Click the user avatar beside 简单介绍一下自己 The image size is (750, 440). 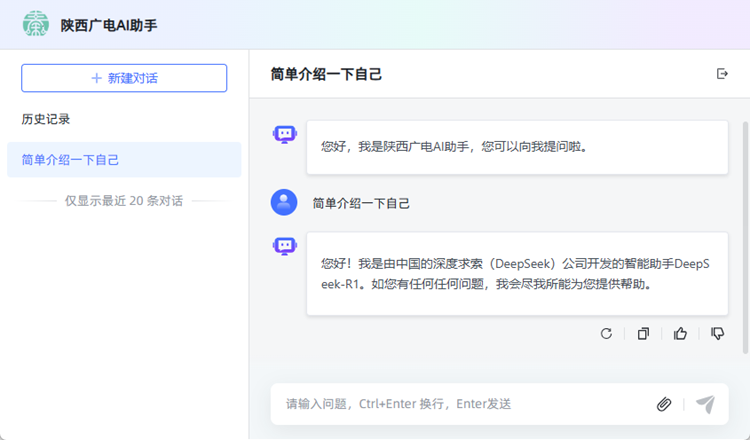coord(284,203)
